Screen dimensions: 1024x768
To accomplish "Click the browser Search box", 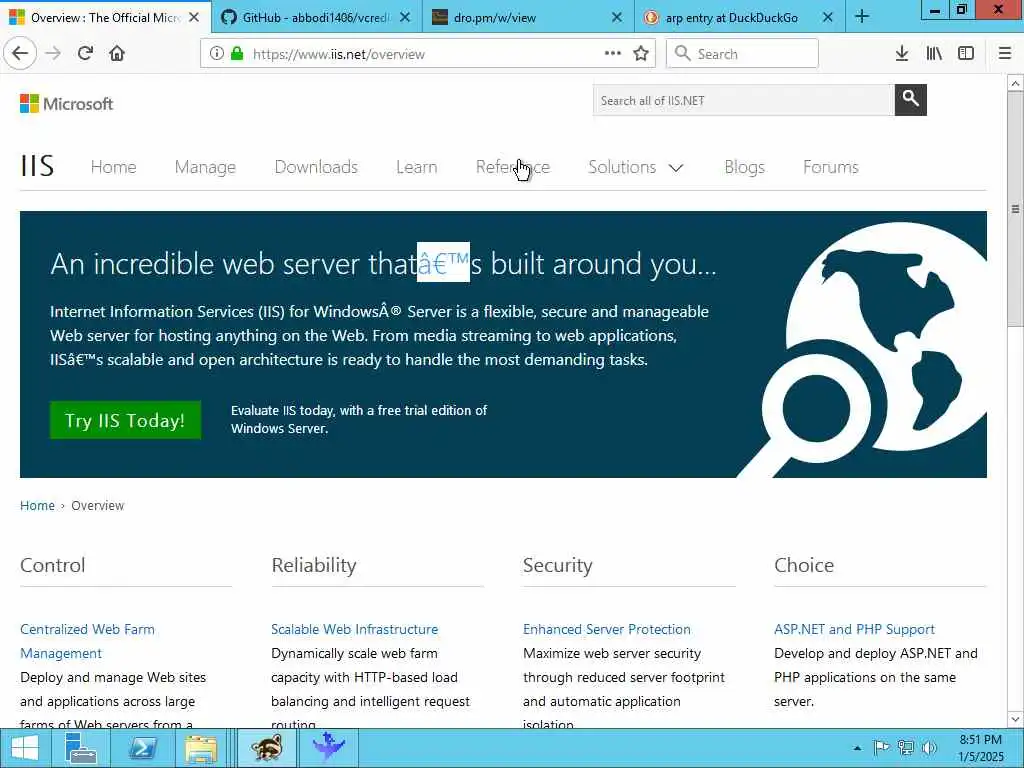I will click(x=742, y=53).
